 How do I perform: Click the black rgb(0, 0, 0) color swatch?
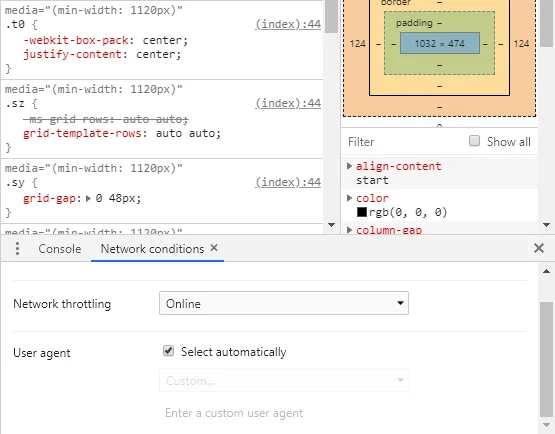tap(362, 212)
